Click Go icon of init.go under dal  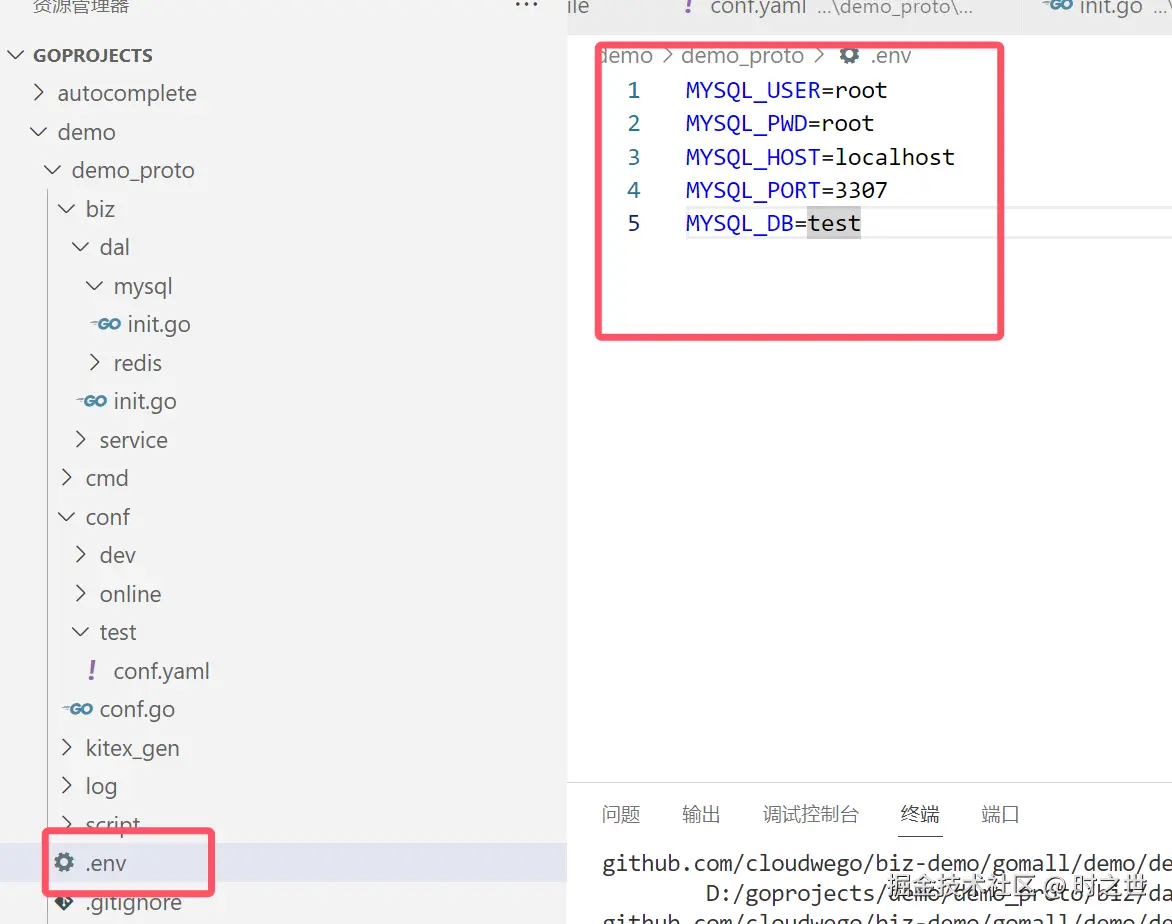93,401
